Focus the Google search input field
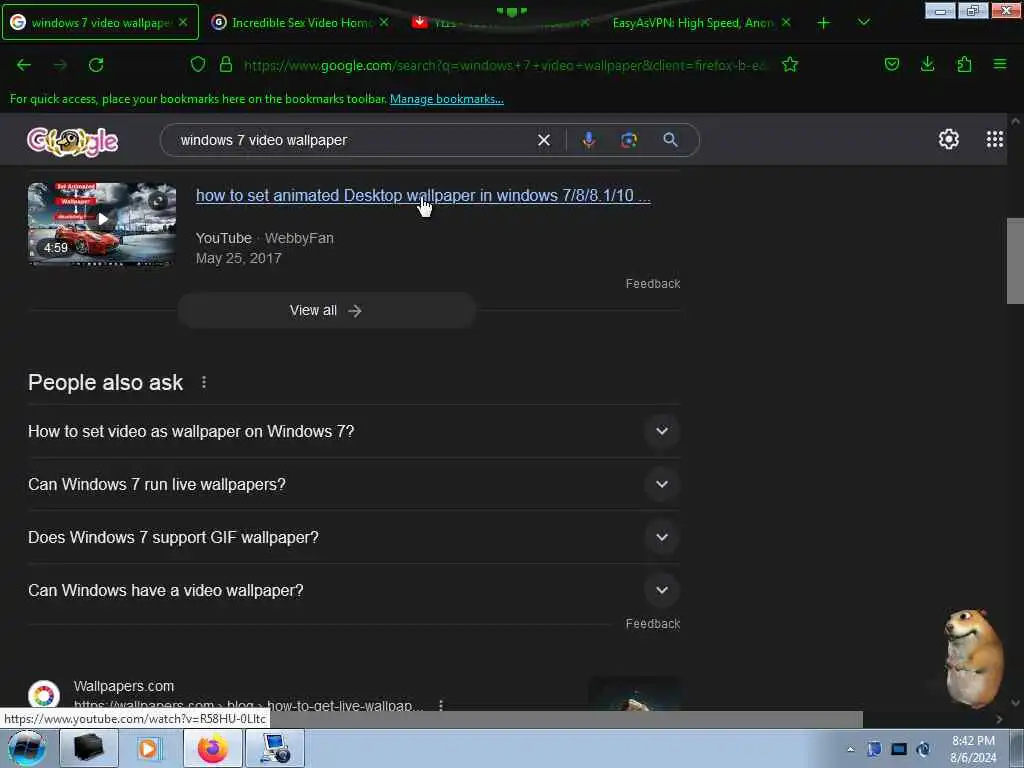1024x768 pixels. [x=353, y=140]
